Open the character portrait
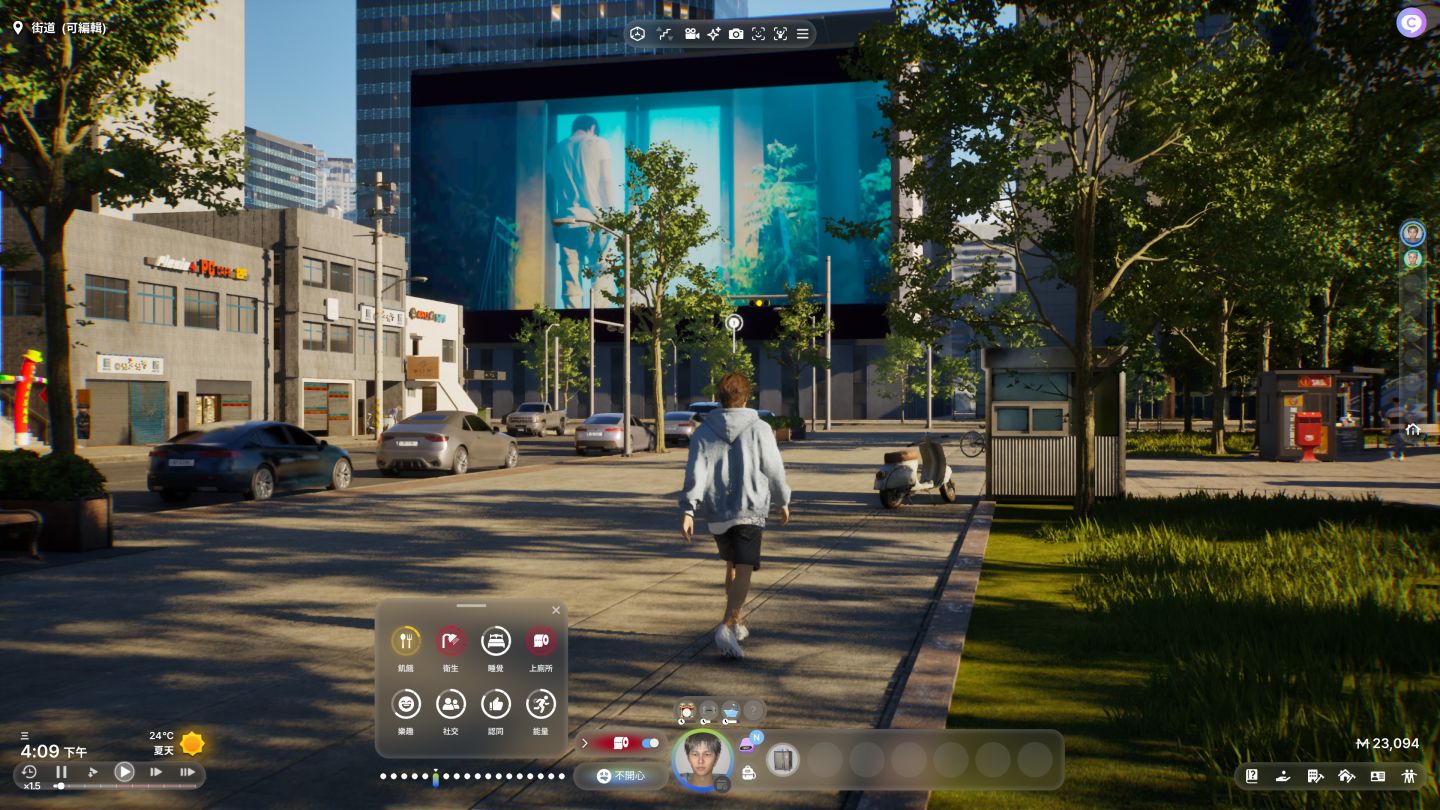Screen dimensions: 1440x810 tap(701, 760)
